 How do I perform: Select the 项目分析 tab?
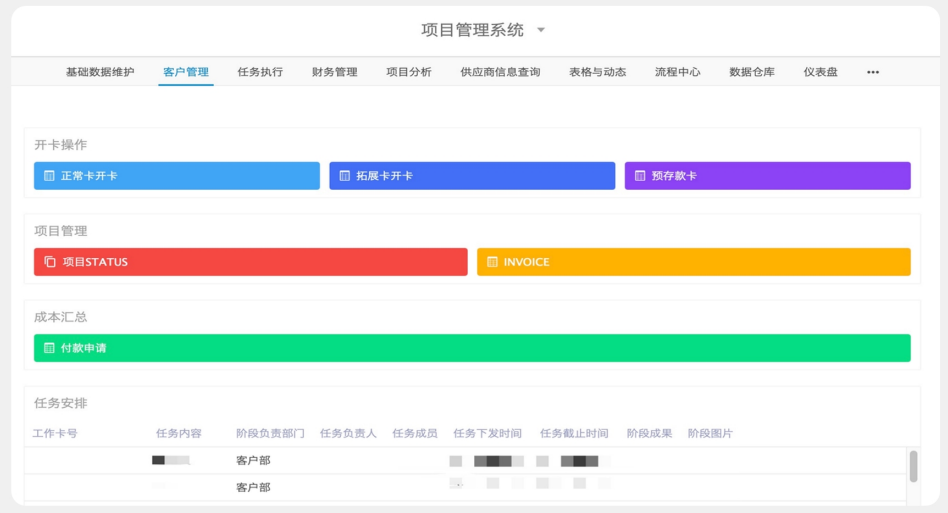click(409, 72)
